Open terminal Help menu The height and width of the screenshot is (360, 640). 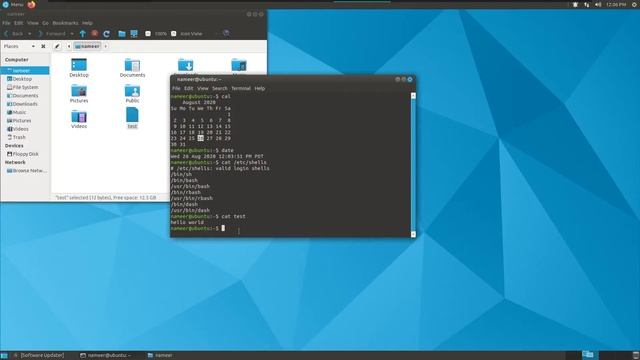pos(260,88)
